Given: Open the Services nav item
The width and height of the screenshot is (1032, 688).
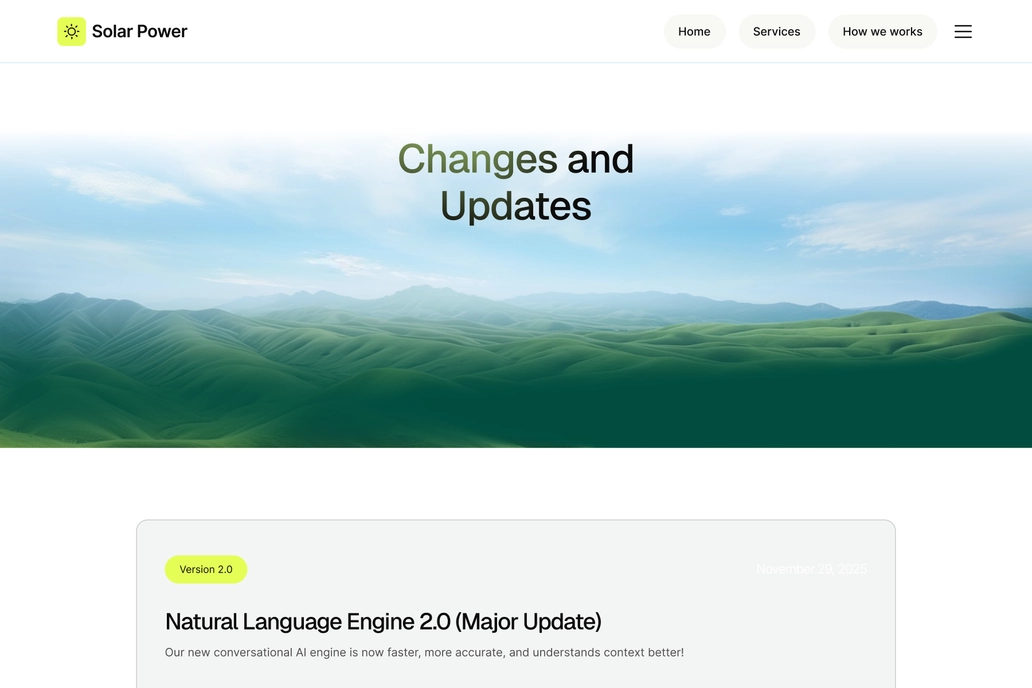Looking at the screenshot, I should pos(776,32).
